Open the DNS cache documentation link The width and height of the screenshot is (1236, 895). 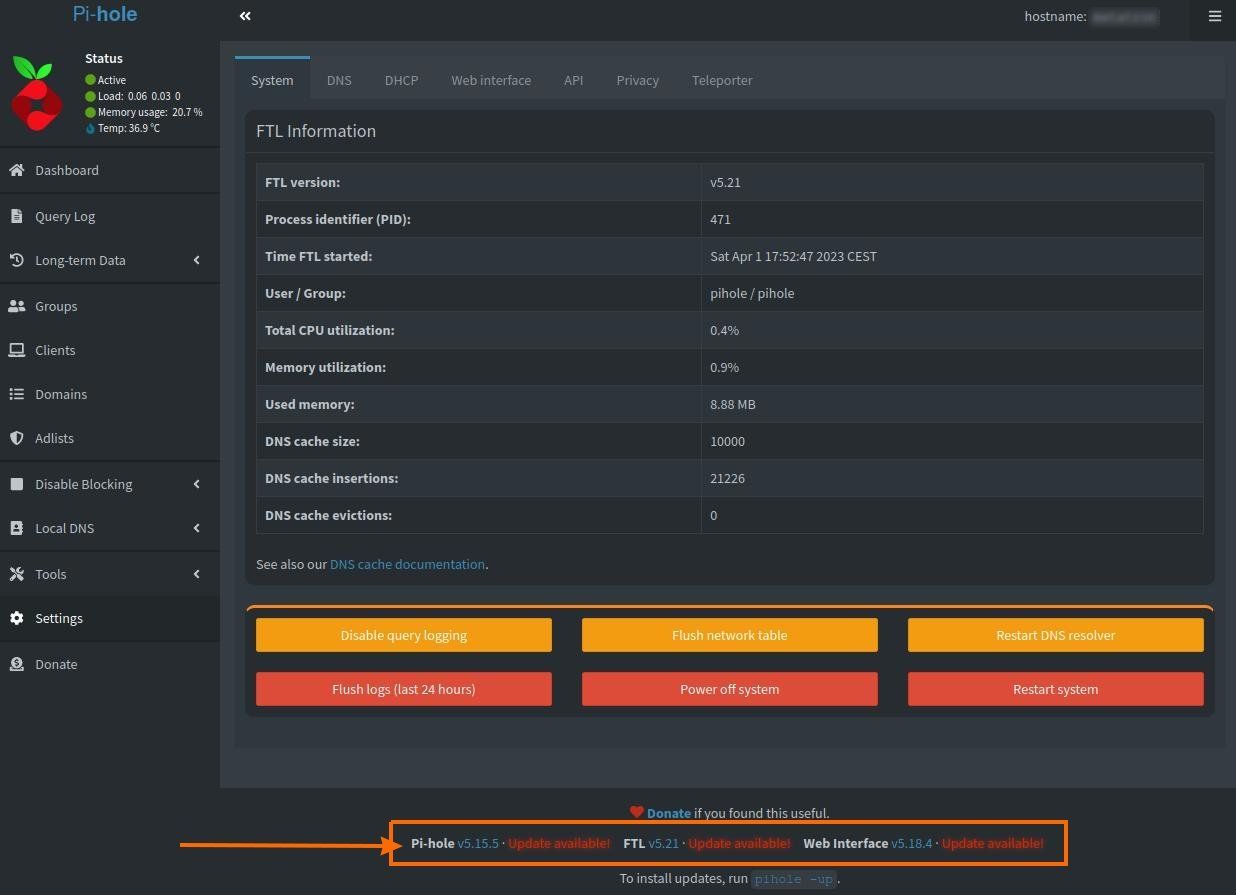coord(407,564)
